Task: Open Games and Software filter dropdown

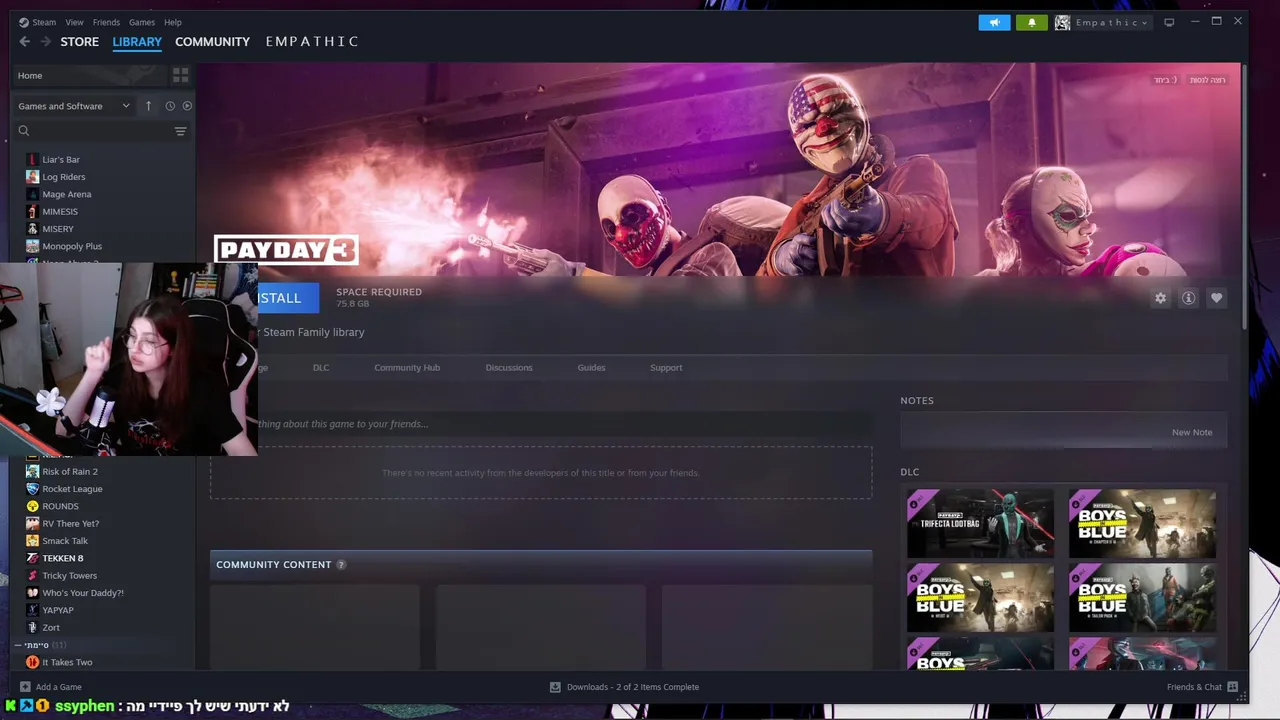Action: 74,106
